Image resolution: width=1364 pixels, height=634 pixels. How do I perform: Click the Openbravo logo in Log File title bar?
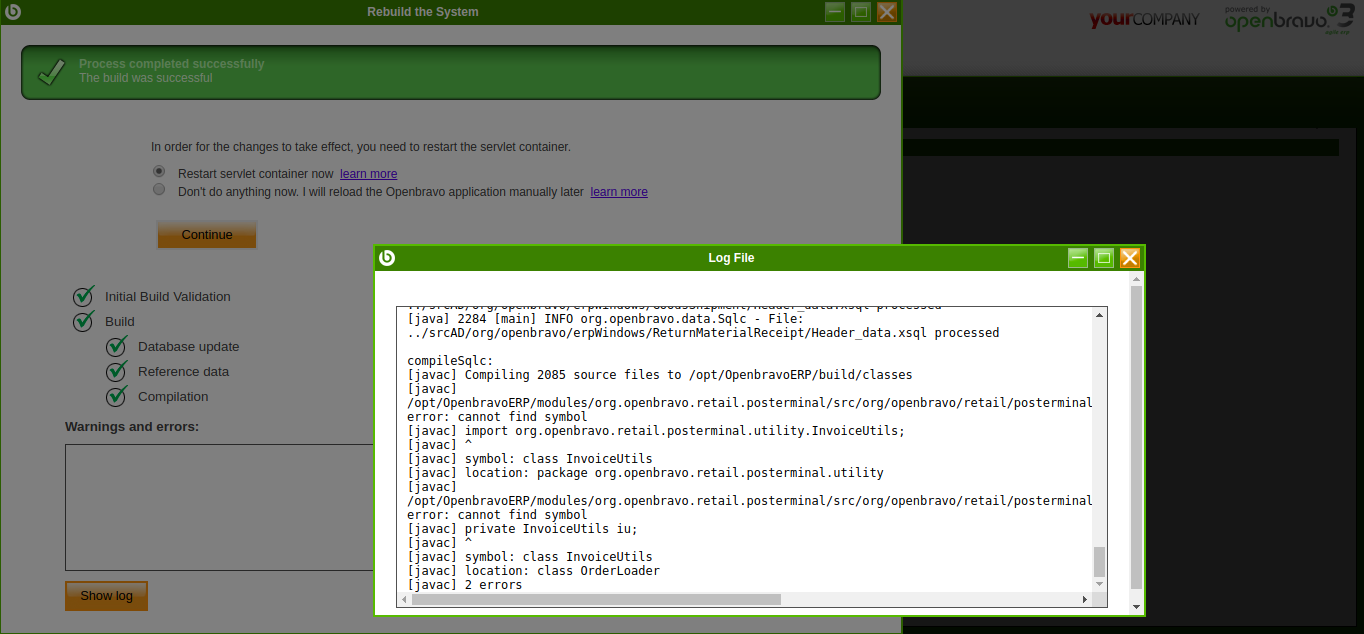point(387,258)
